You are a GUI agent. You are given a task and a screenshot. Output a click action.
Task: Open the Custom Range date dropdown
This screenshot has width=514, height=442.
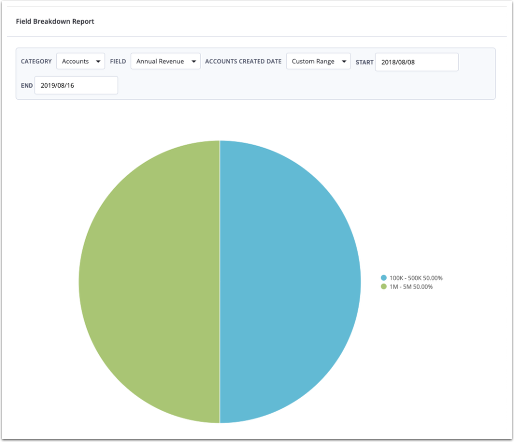pos(318,61)
